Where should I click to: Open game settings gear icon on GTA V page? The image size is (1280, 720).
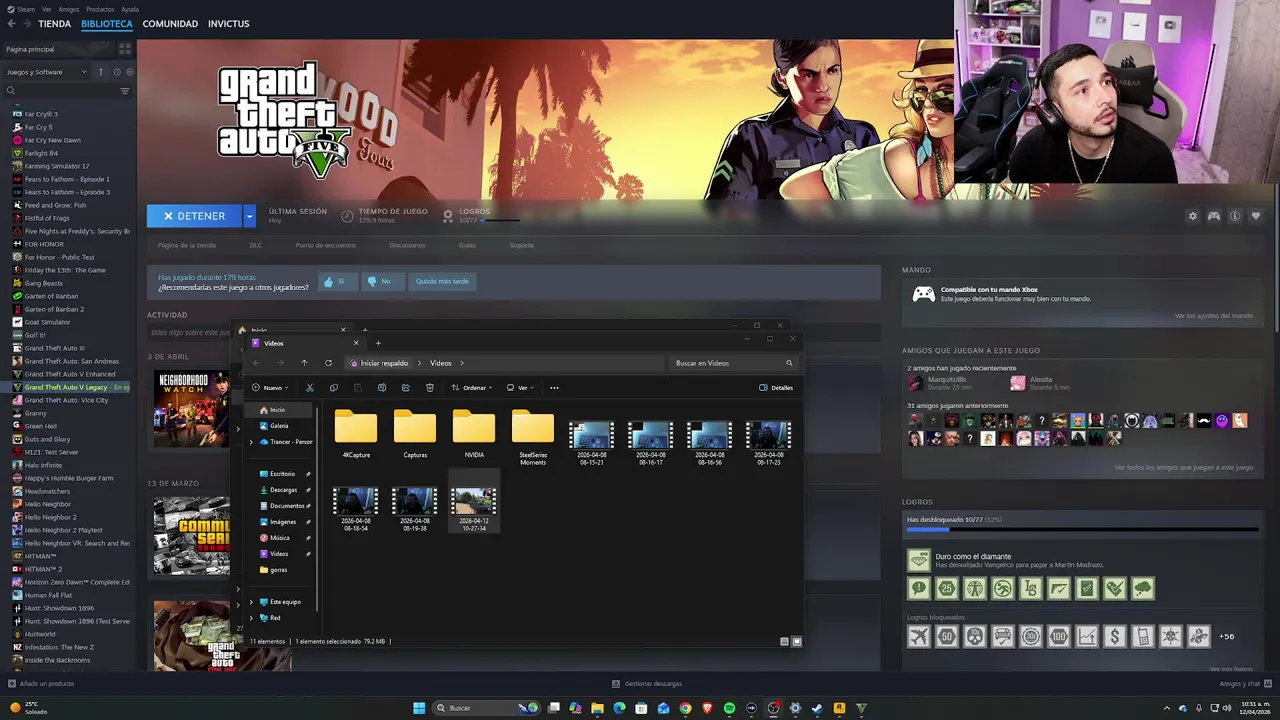pos(1192,216)
